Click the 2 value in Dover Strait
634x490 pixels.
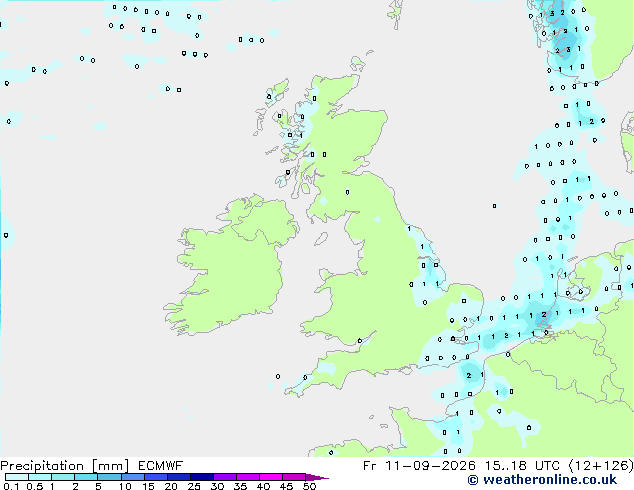469,376
